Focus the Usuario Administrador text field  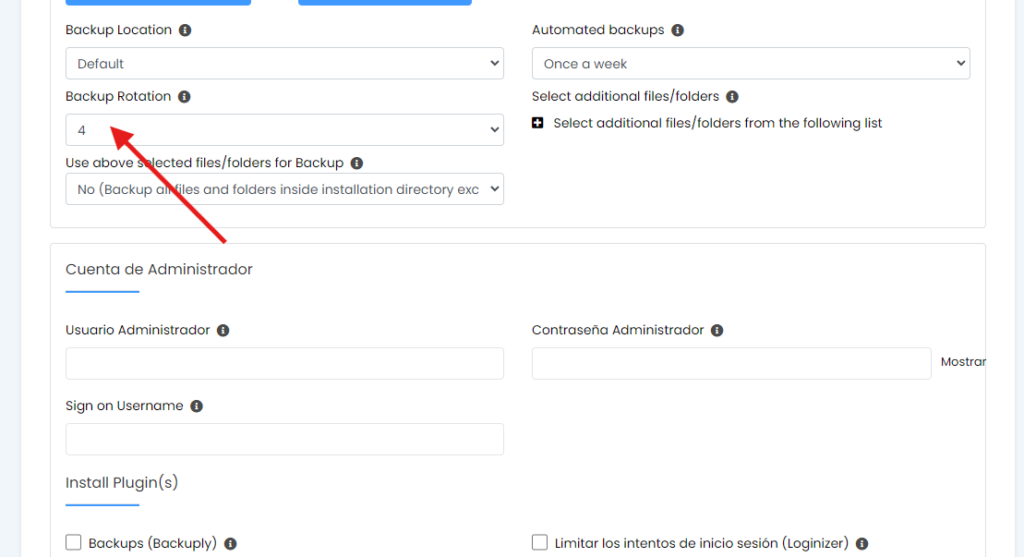(284, 364)
